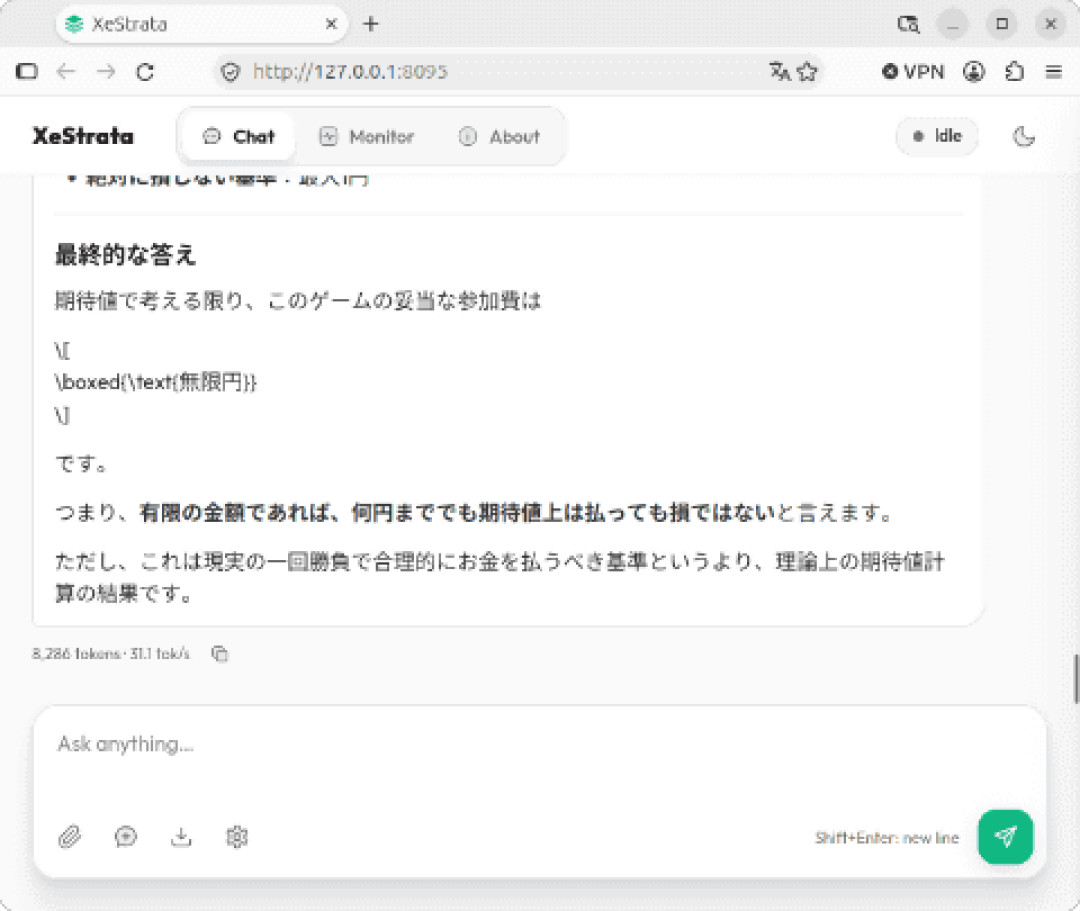
Task: Click the page vertical scrollbar thumb
Action: [1075, 678]
